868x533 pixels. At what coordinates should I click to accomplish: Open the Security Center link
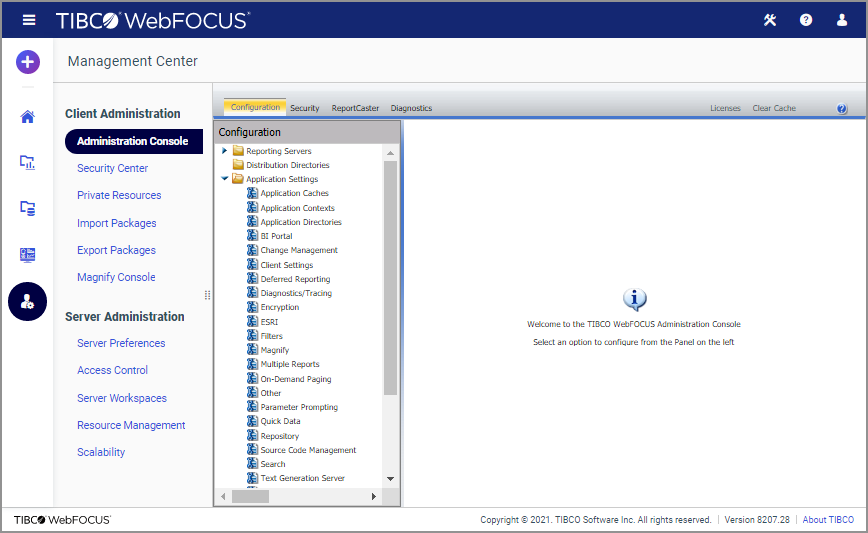tap(112, 168)
